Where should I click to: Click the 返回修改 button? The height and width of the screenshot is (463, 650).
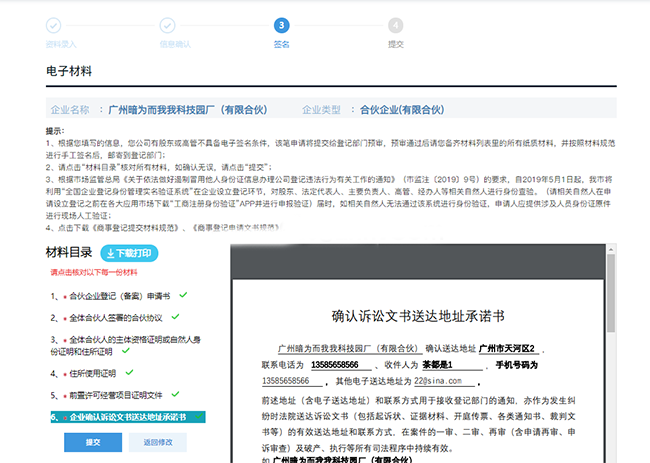[158, 442]
